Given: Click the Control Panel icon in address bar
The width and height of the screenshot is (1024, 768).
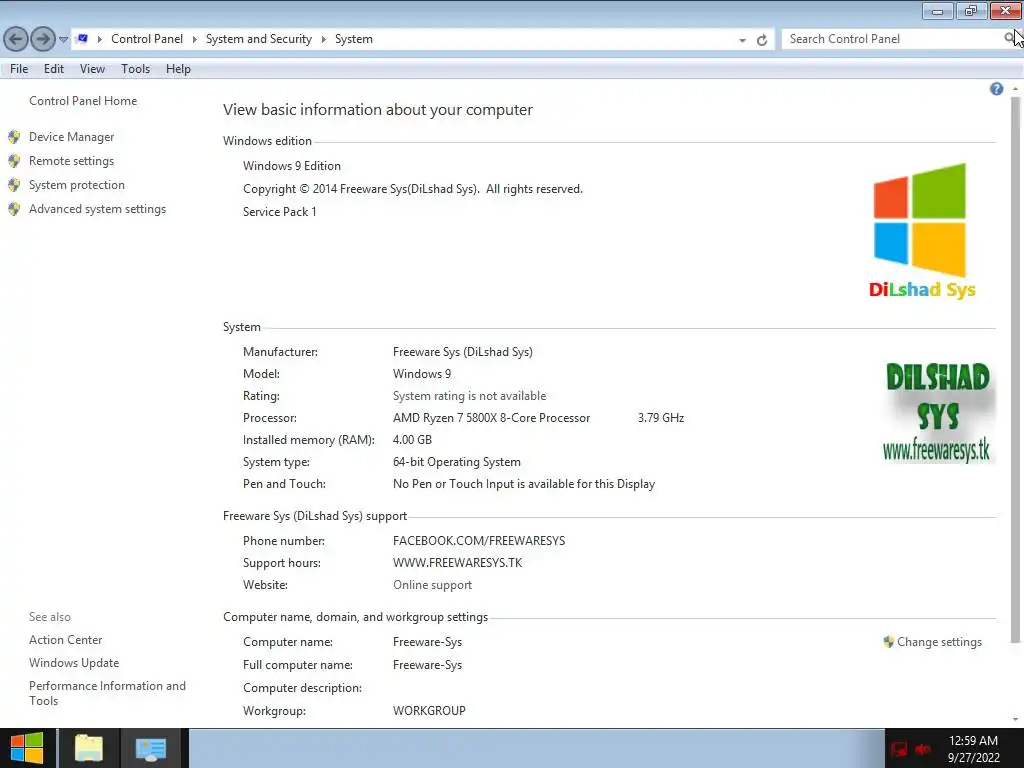Looking at the screenshot, I should pyautogui.click(x=82, y=39).
